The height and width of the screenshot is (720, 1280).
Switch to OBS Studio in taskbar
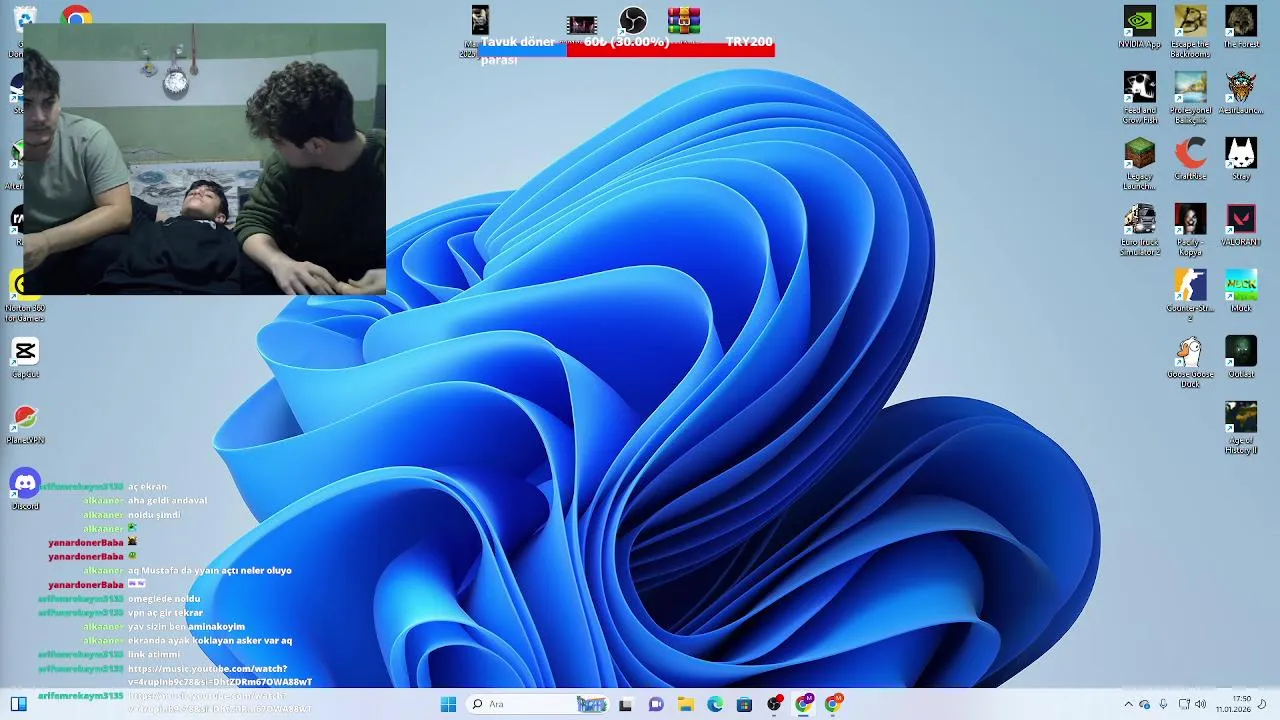tap(774, 704)
